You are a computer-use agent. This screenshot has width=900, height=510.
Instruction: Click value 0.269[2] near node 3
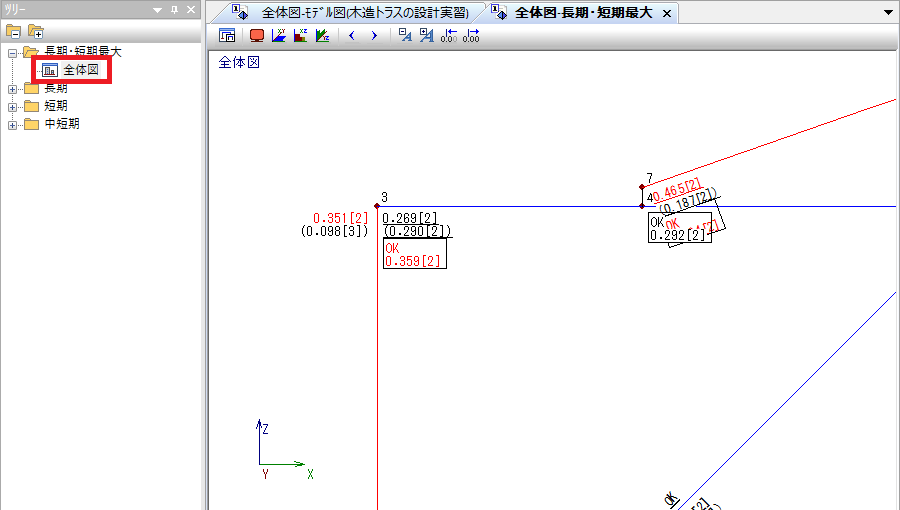tap(410, 218)
